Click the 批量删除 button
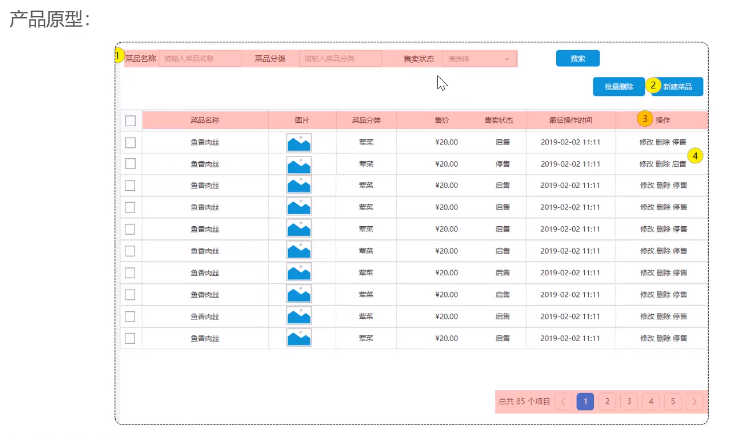733x440 pixels. pyautogui.click(x=618, y=87)
